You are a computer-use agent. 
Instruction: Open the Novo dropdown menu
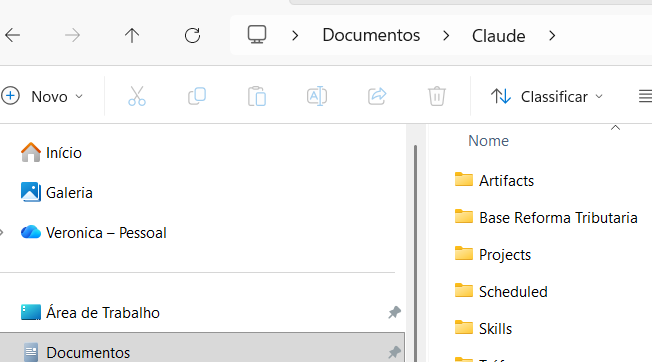[42, 96]
